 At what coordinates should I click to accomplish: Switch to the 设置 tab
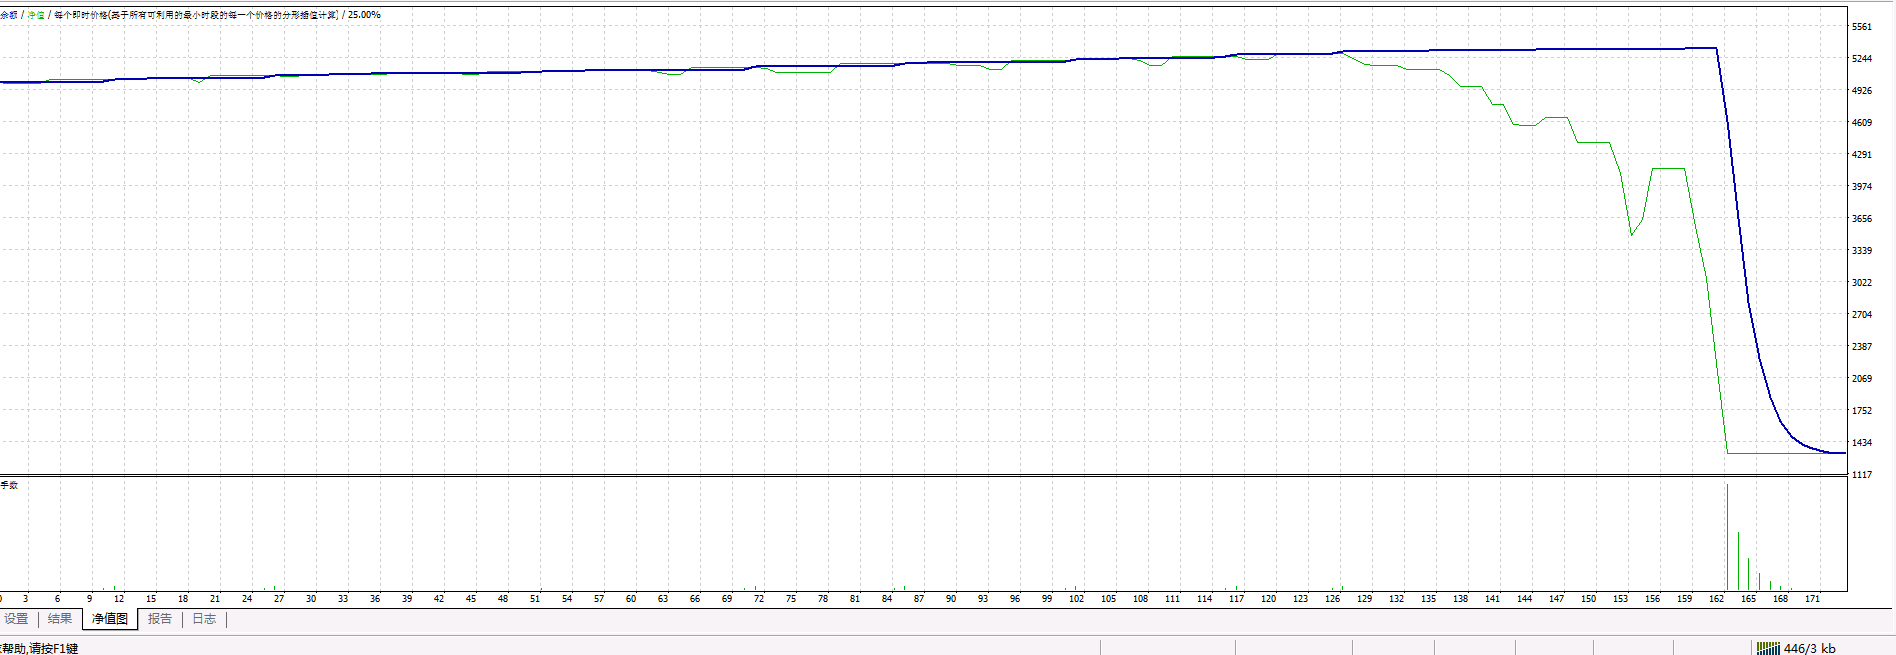click(x=16, y=619)
